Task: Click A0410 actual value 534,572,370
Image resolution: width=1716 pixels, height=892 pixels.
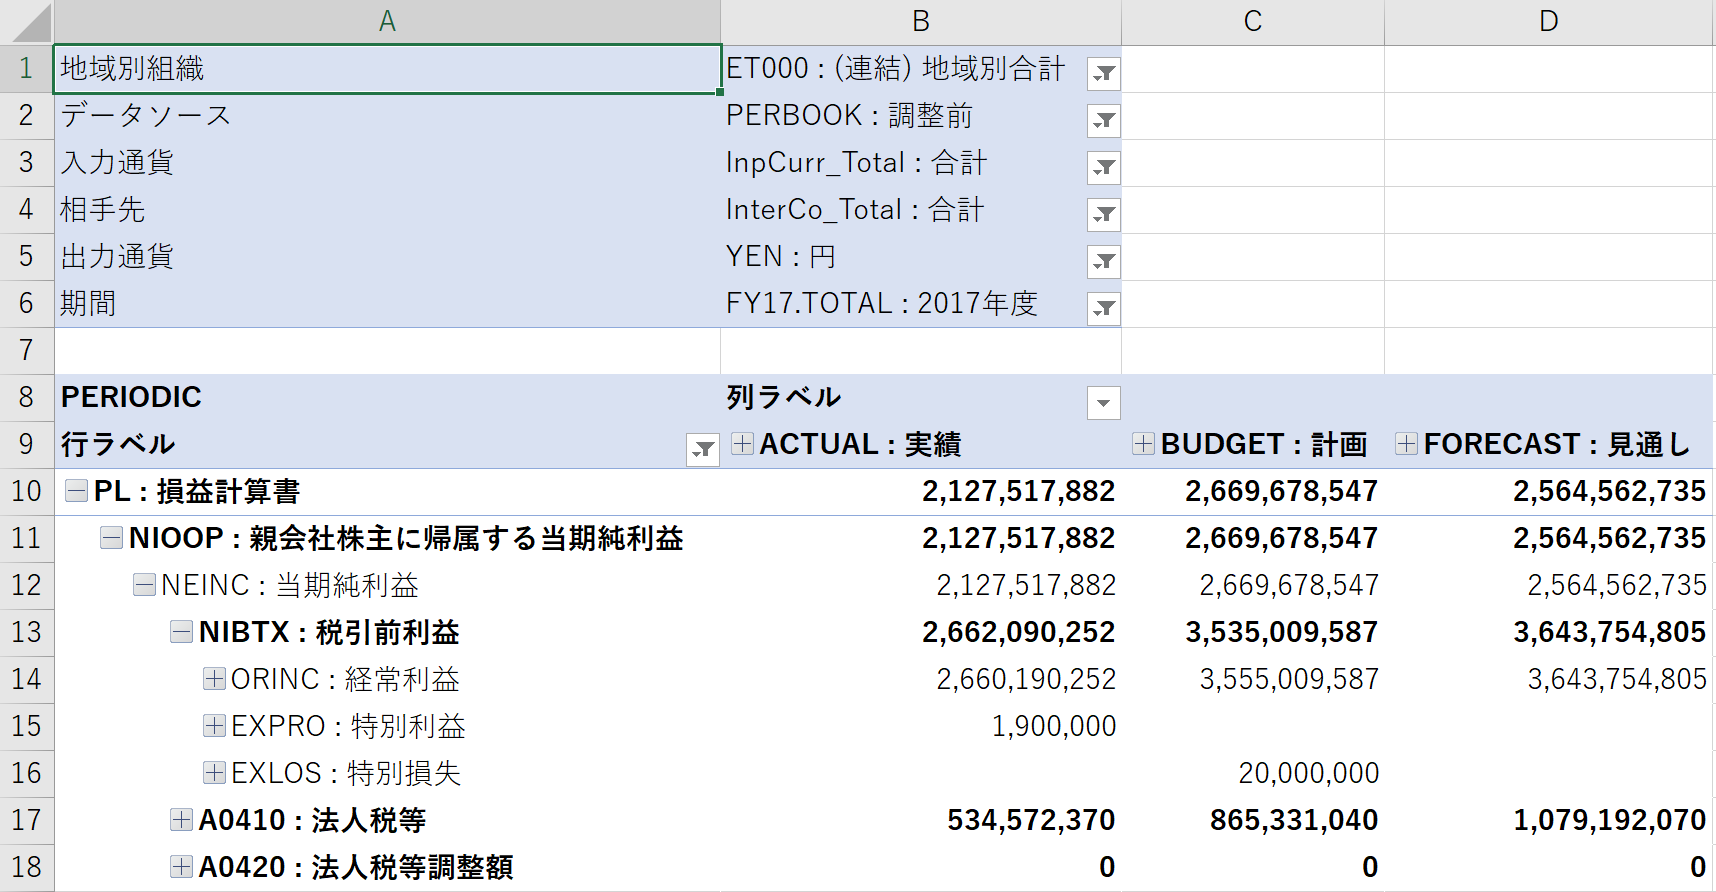Action: (1031, 820)
